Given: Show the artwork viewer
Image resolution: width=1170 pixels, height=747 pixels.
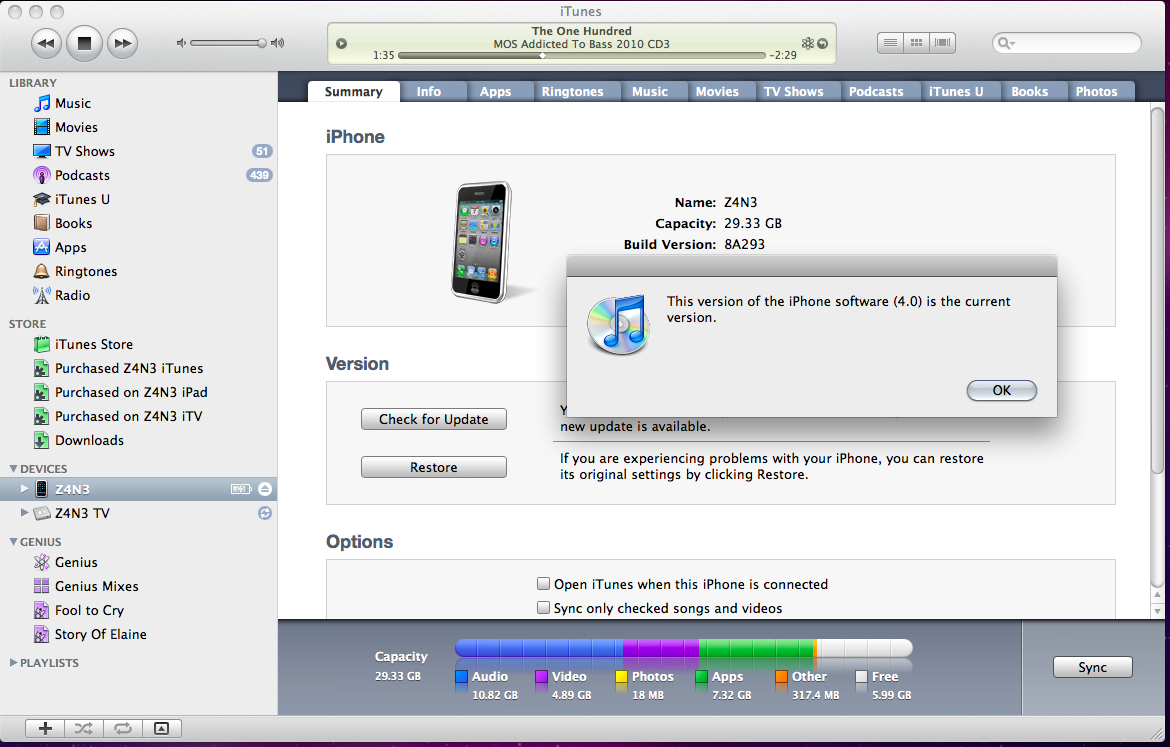Looking at the screenshot, I should [x=161, y=728].
